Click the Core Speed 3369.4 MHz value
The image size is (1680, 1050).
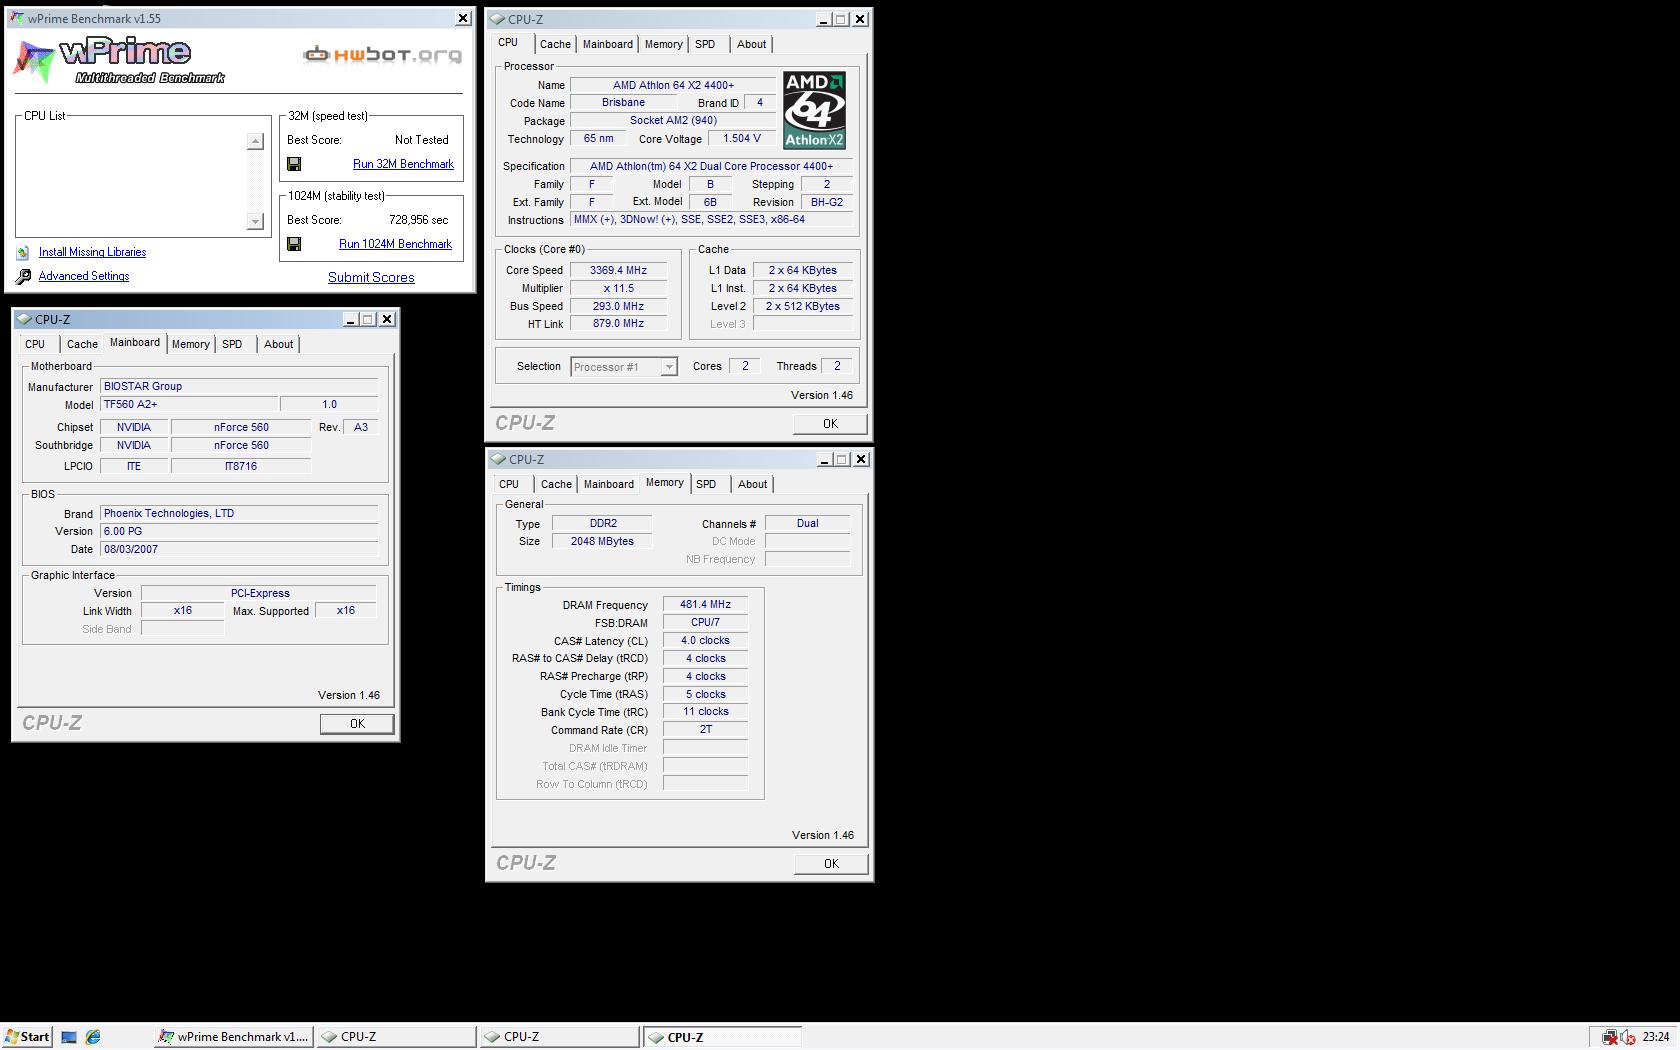coord(618,270)
